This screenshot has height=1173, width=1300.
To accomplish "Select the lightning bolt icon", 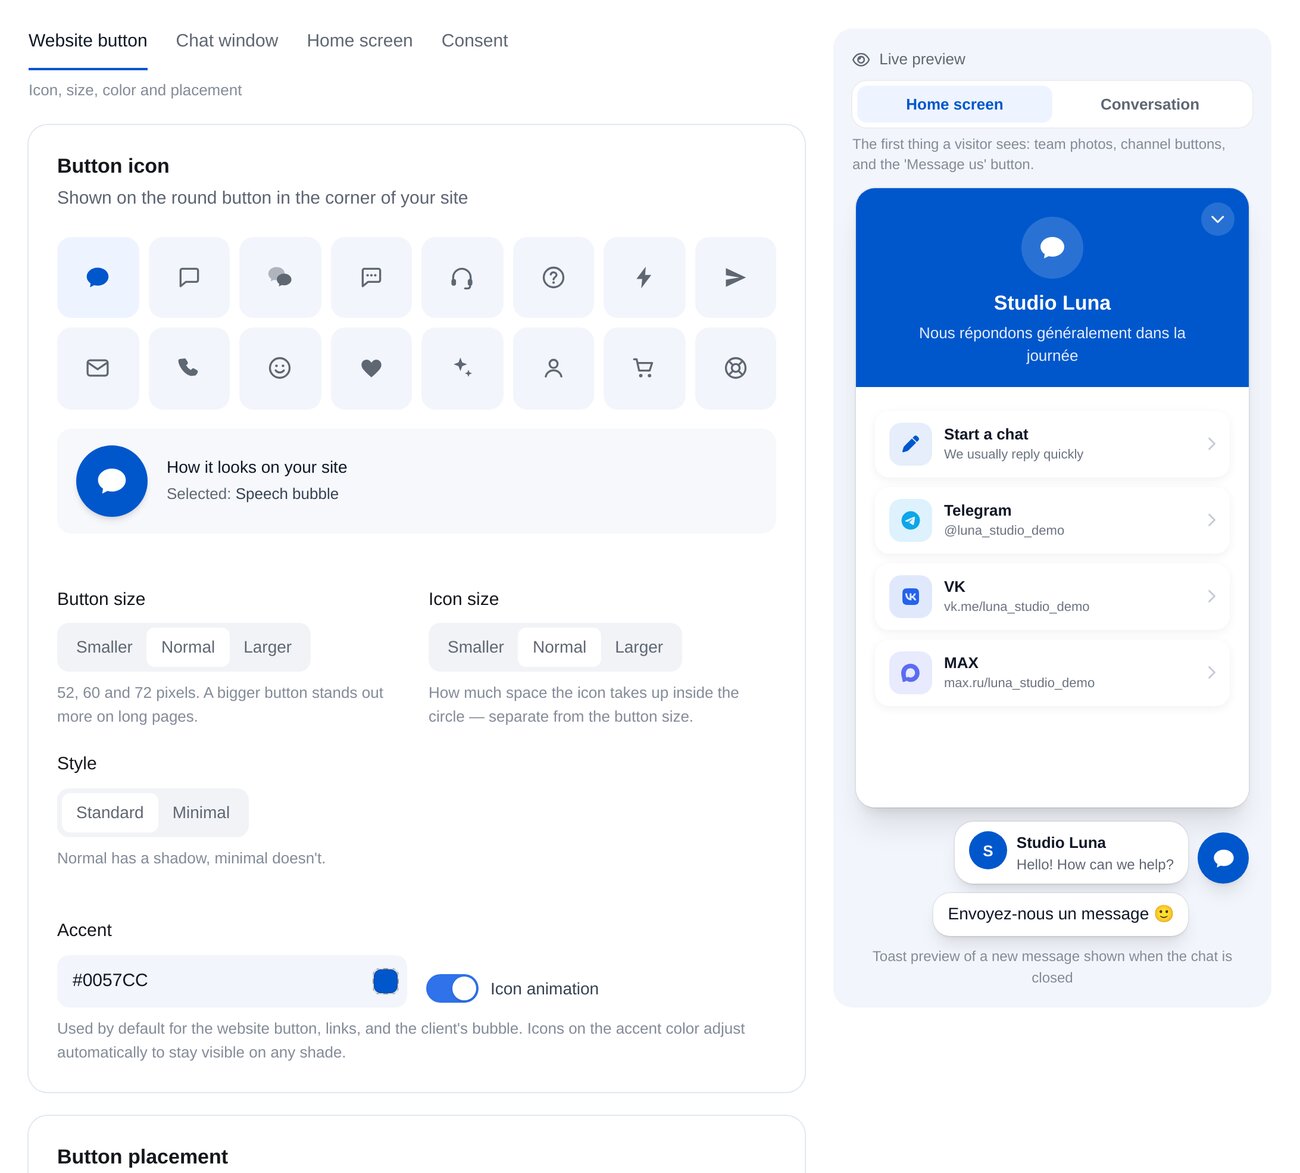I will coord(644,277).
